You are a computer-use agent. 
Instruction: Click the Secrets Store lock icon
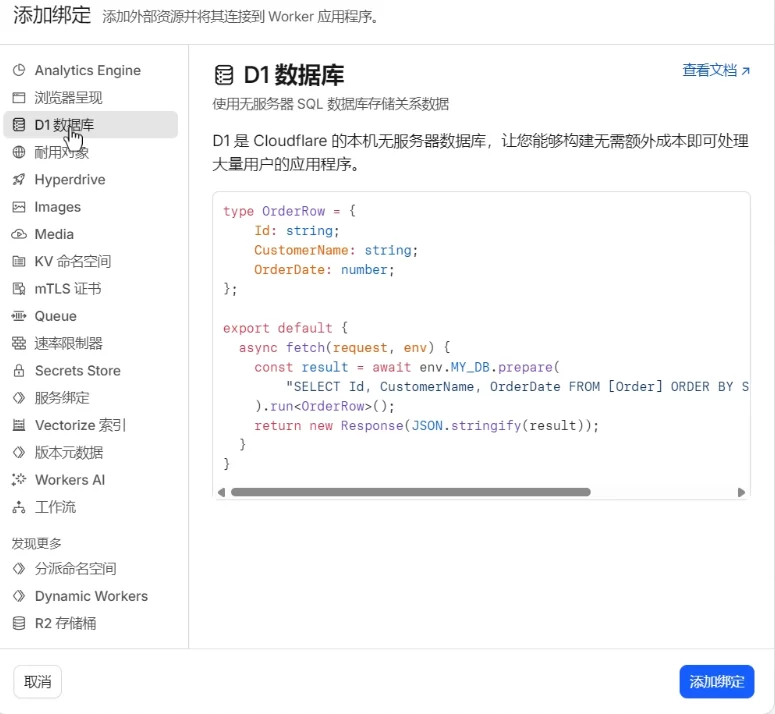point(18,371)
